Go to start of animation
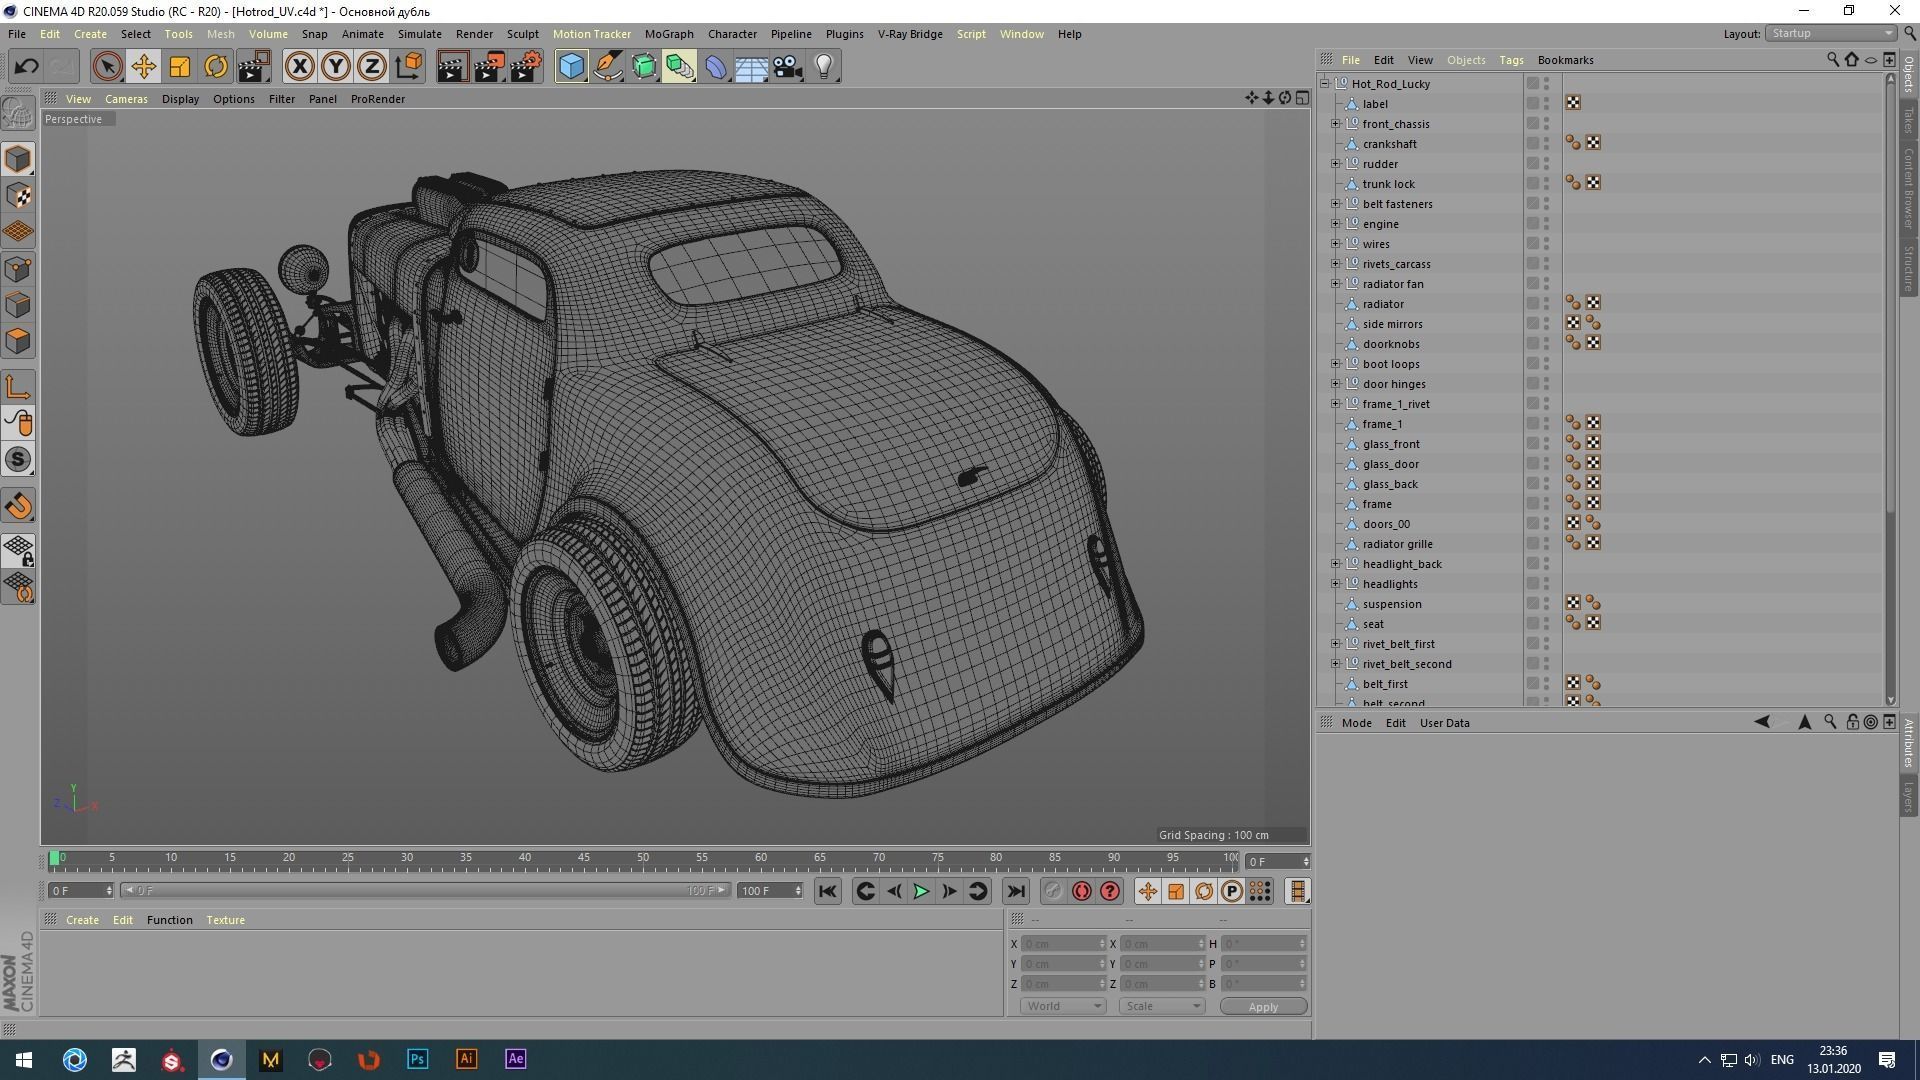 (827, 891)
